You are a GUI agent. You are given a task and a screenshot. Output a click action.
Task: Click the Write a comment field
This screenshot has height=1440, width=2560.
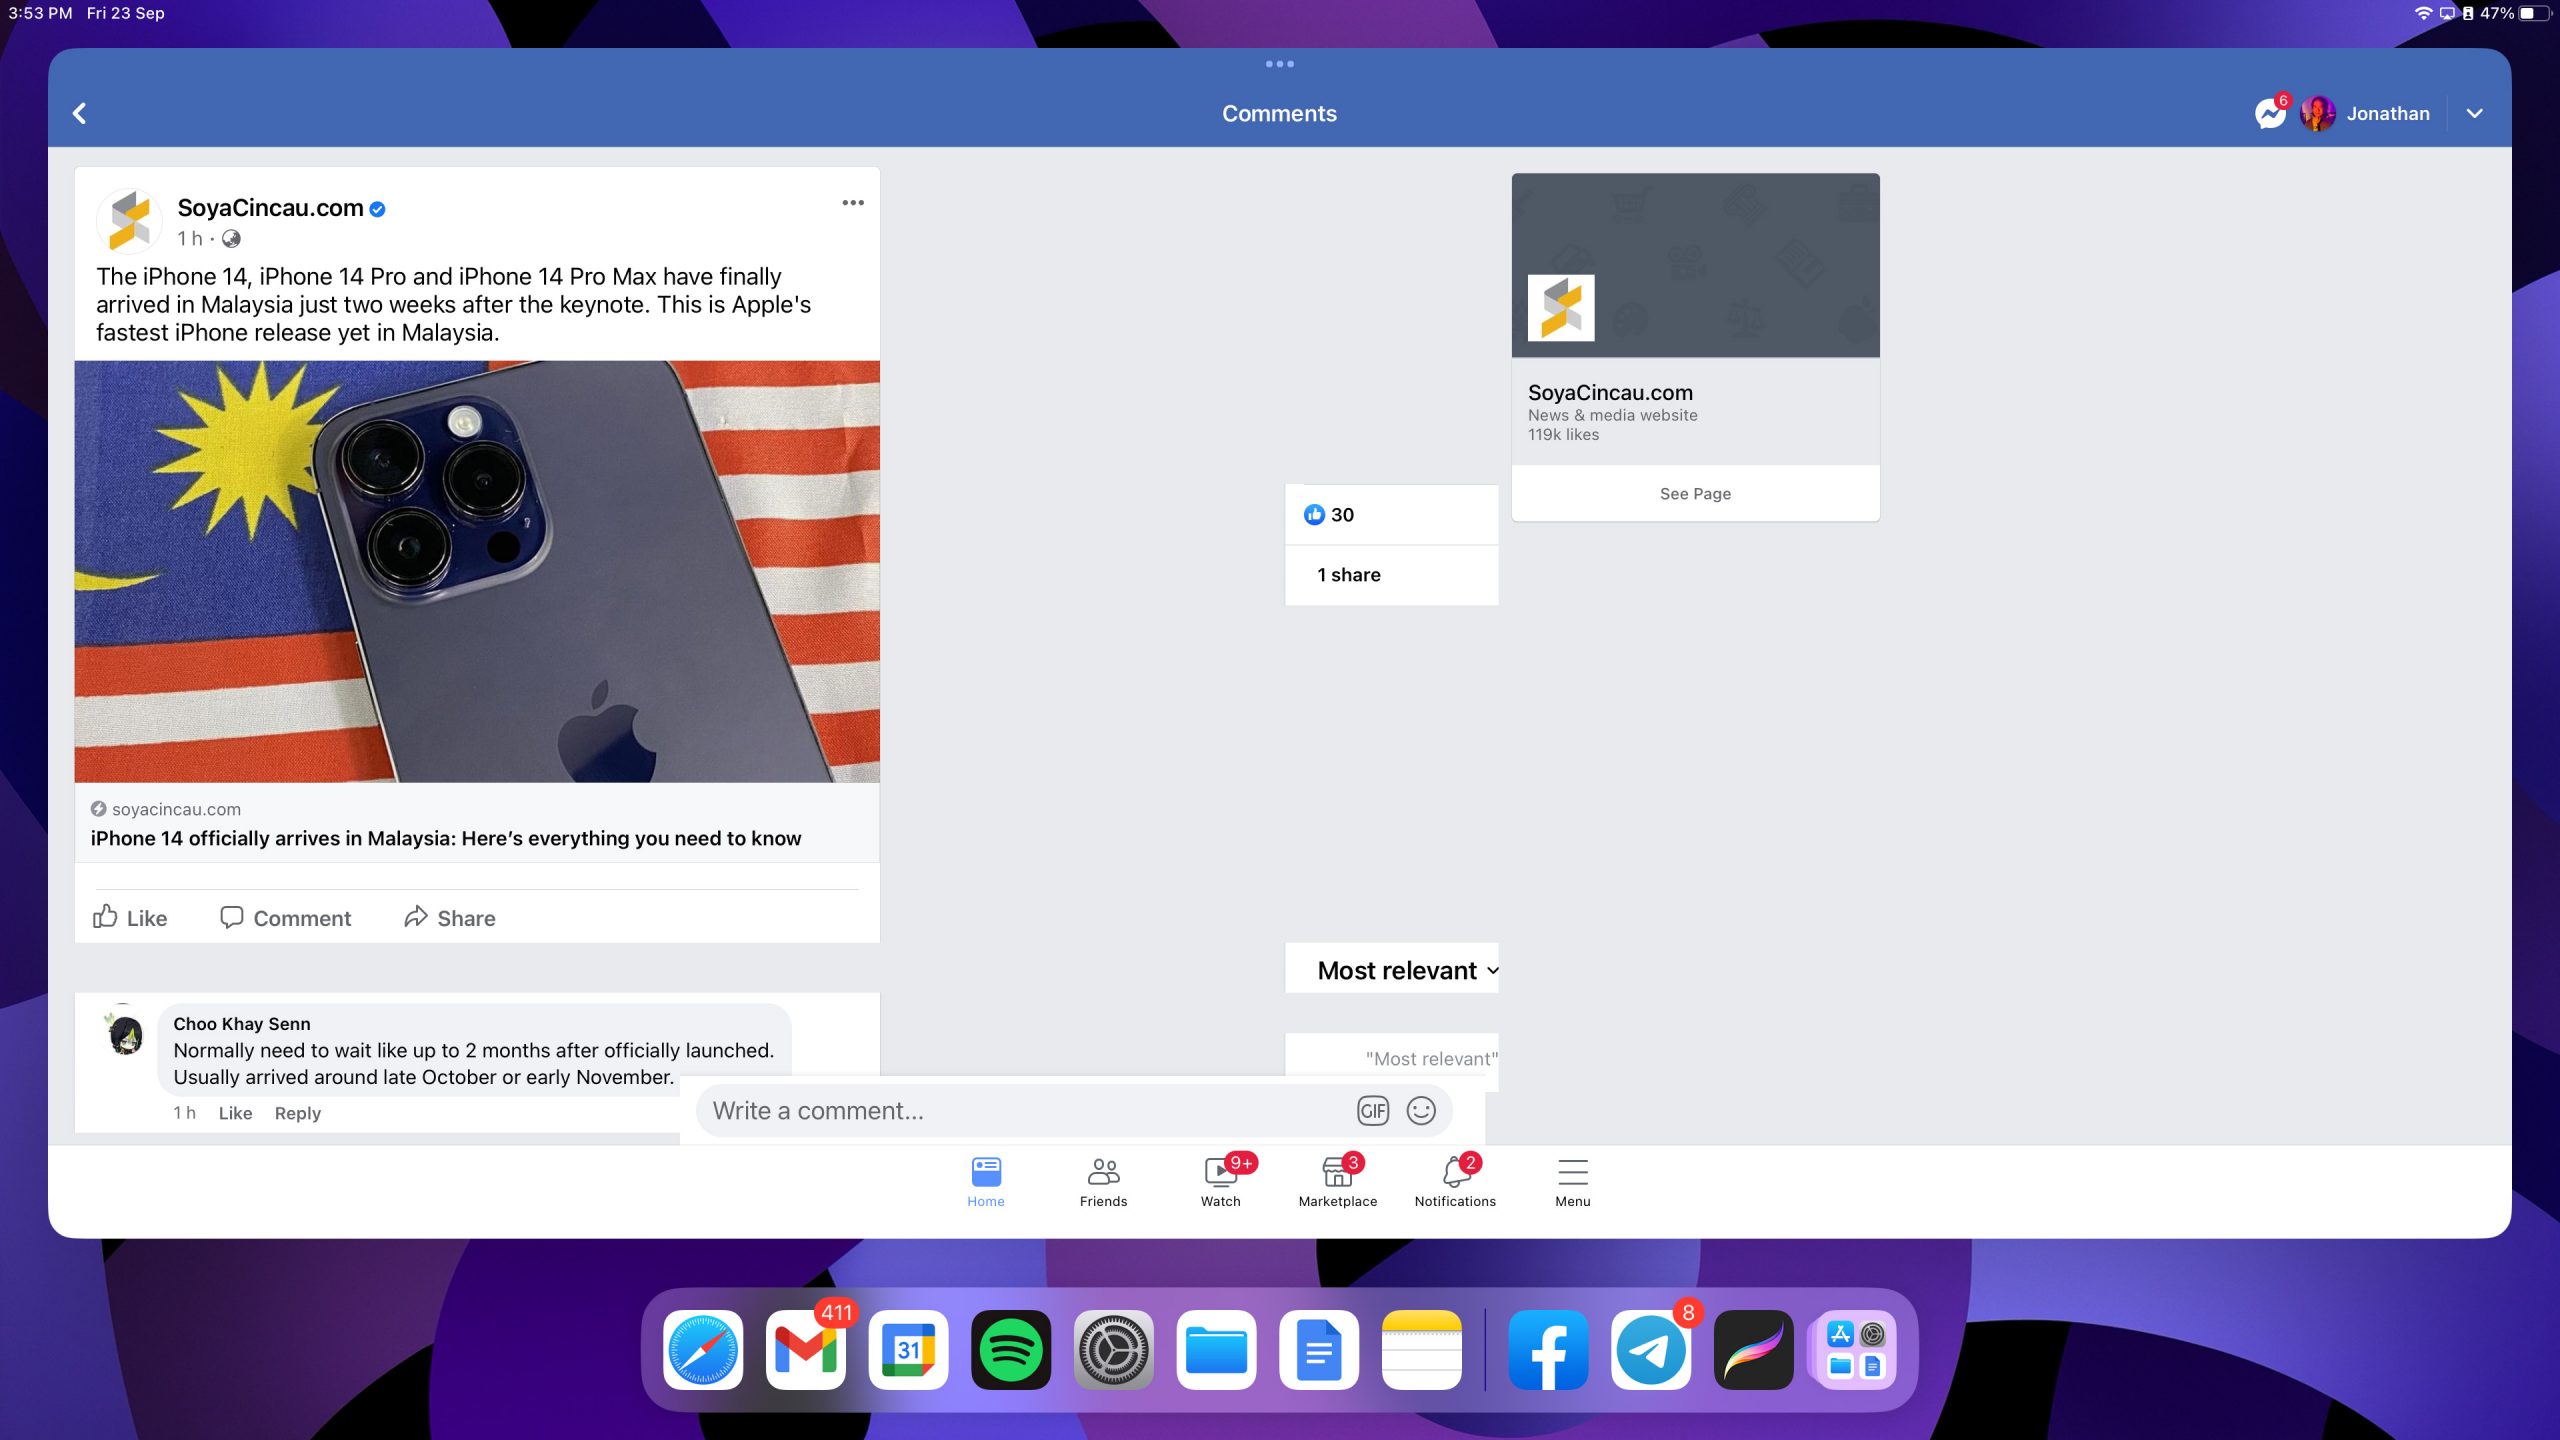point(1020,1110)
